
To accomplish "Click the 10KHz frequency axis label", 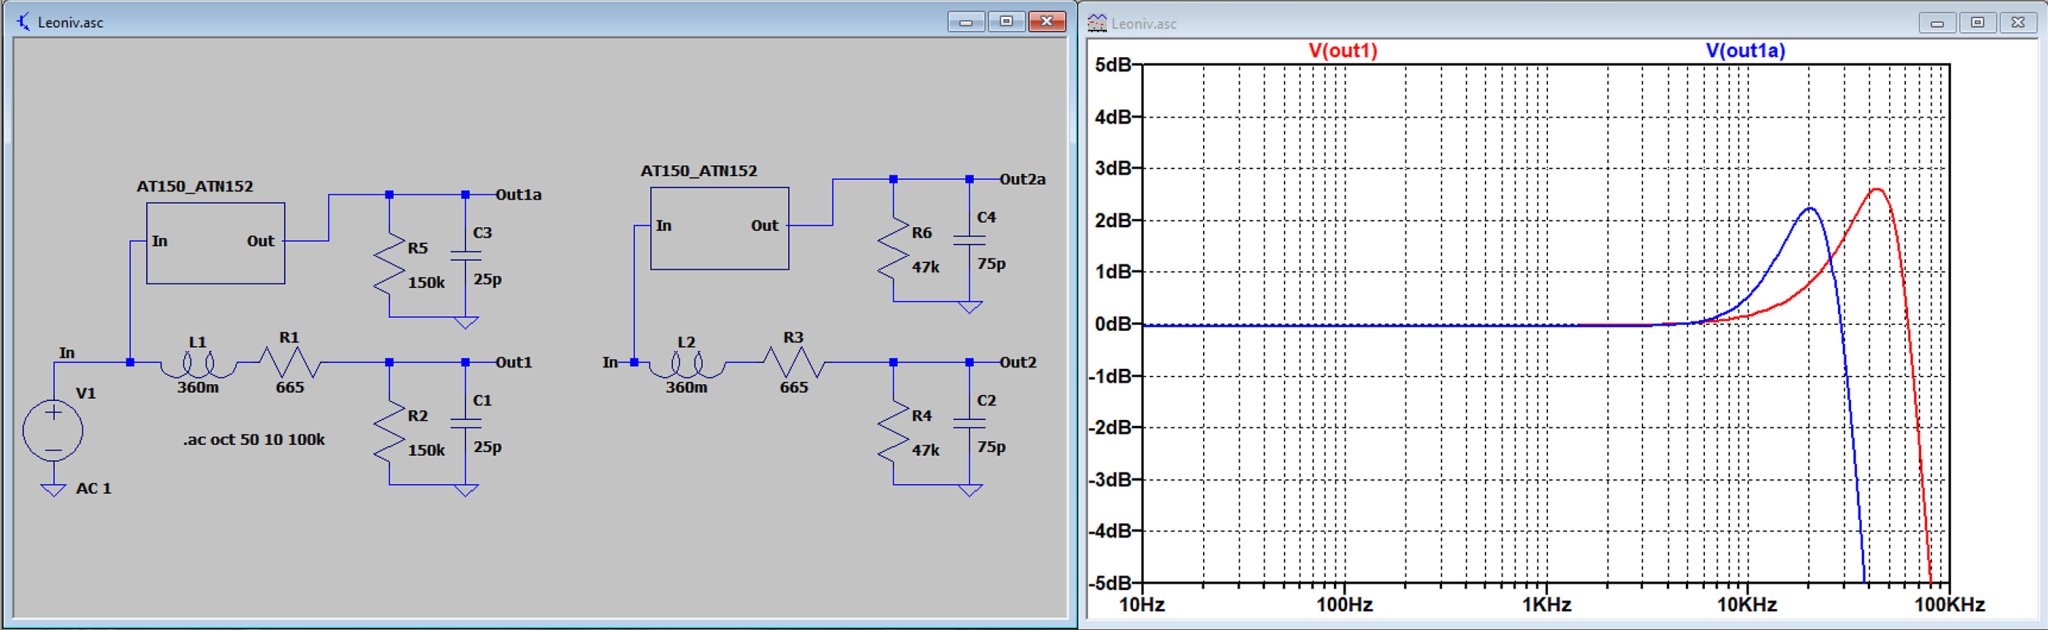I will point(1747,605).
